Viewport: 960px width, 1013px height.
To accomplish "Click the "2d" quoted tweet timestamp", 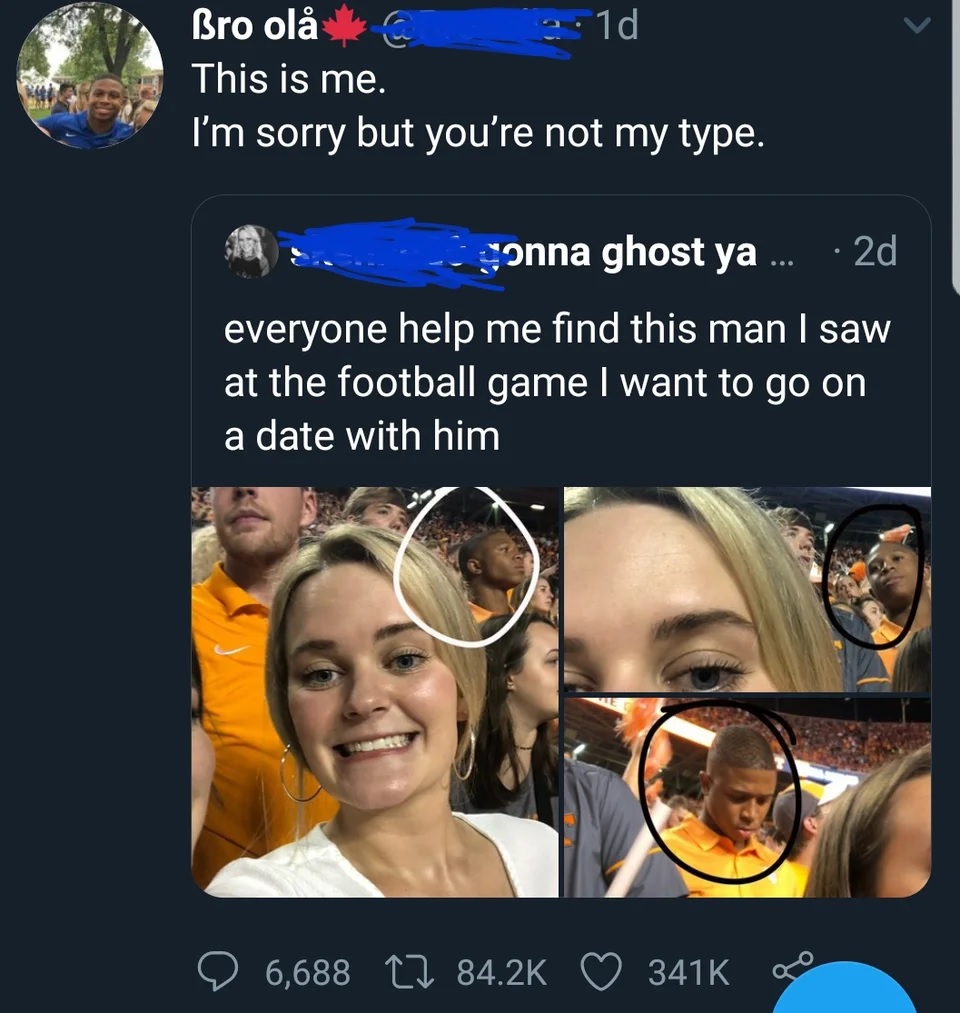I will tap(874, 252).
